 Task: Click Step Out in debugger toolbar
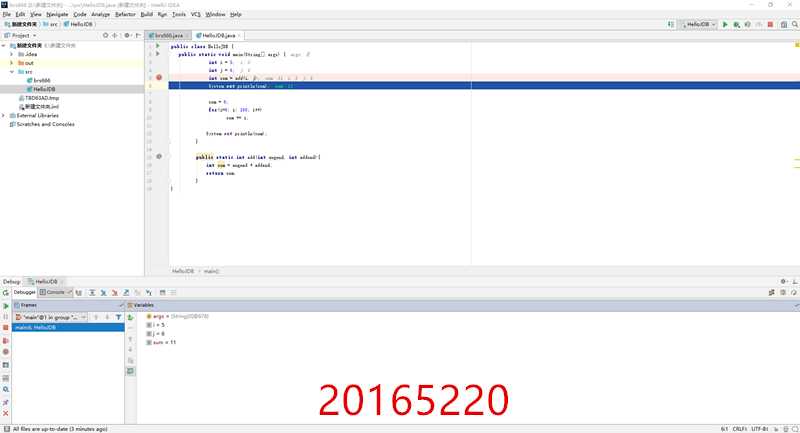[126, 293]
